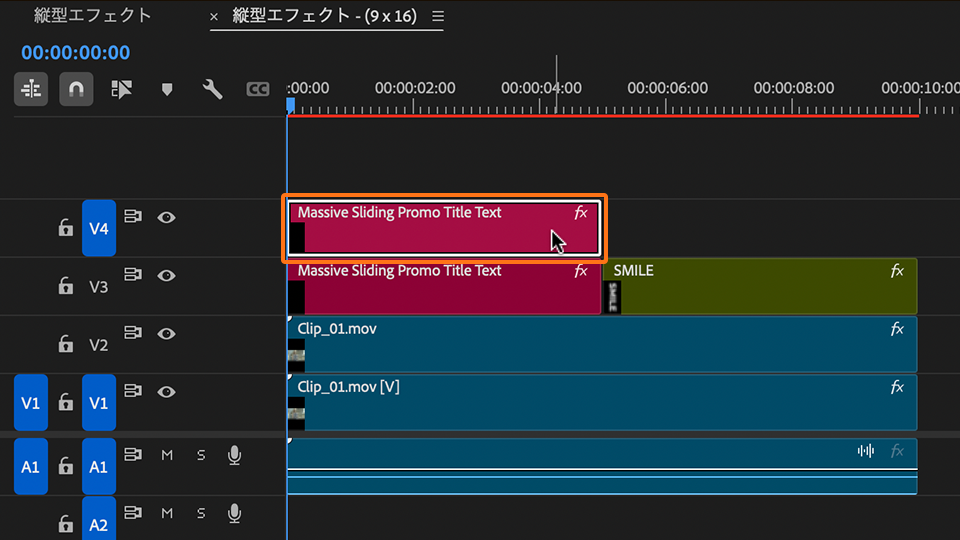This screenshot has height=540, width=960.
Task: Solo audio track A1
Action: 201,456
